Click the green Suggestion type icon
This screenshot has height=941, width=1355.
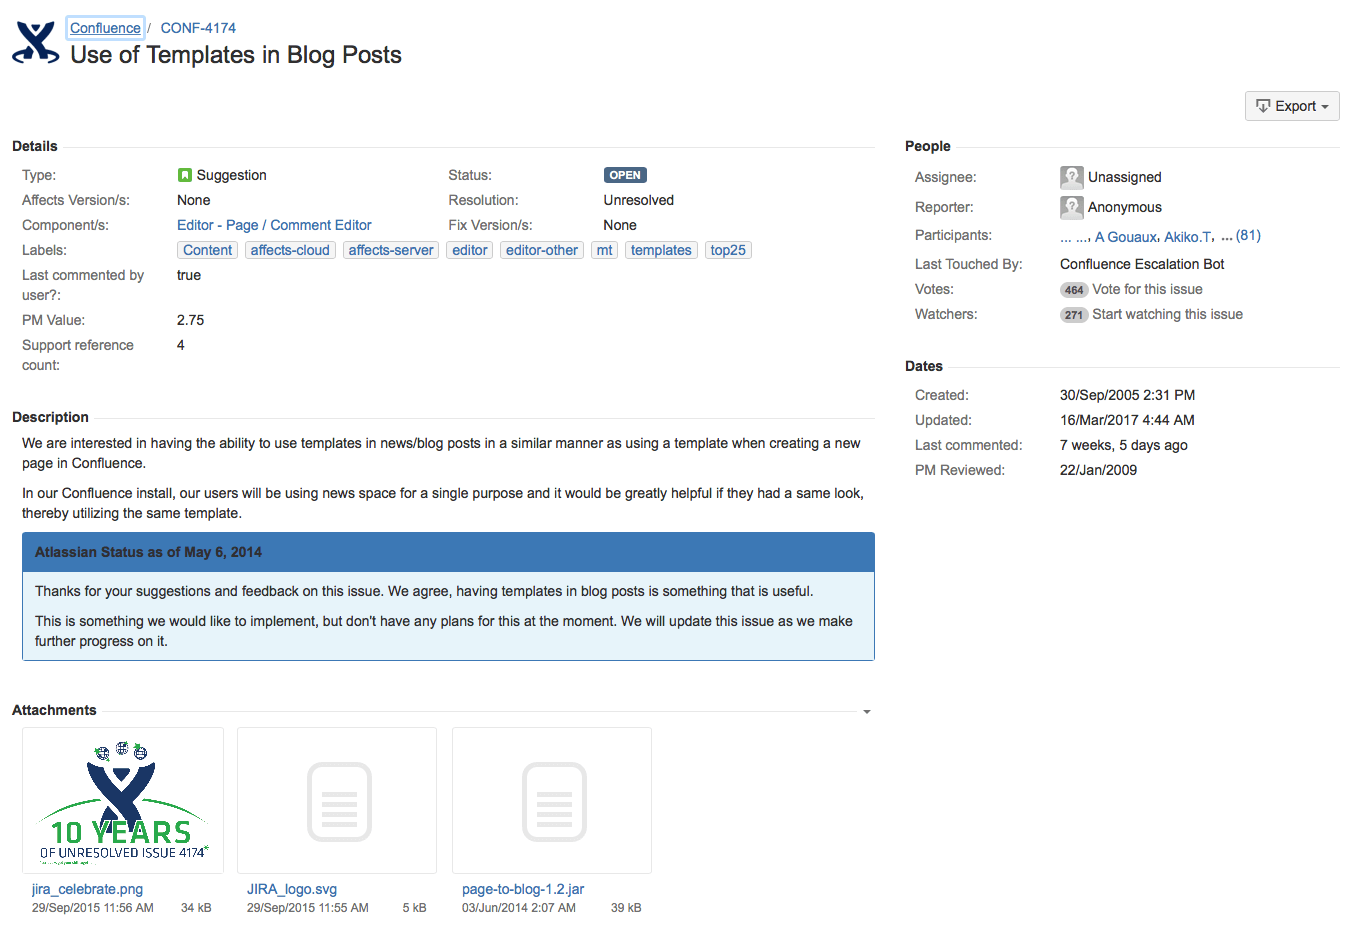[184, 175]
